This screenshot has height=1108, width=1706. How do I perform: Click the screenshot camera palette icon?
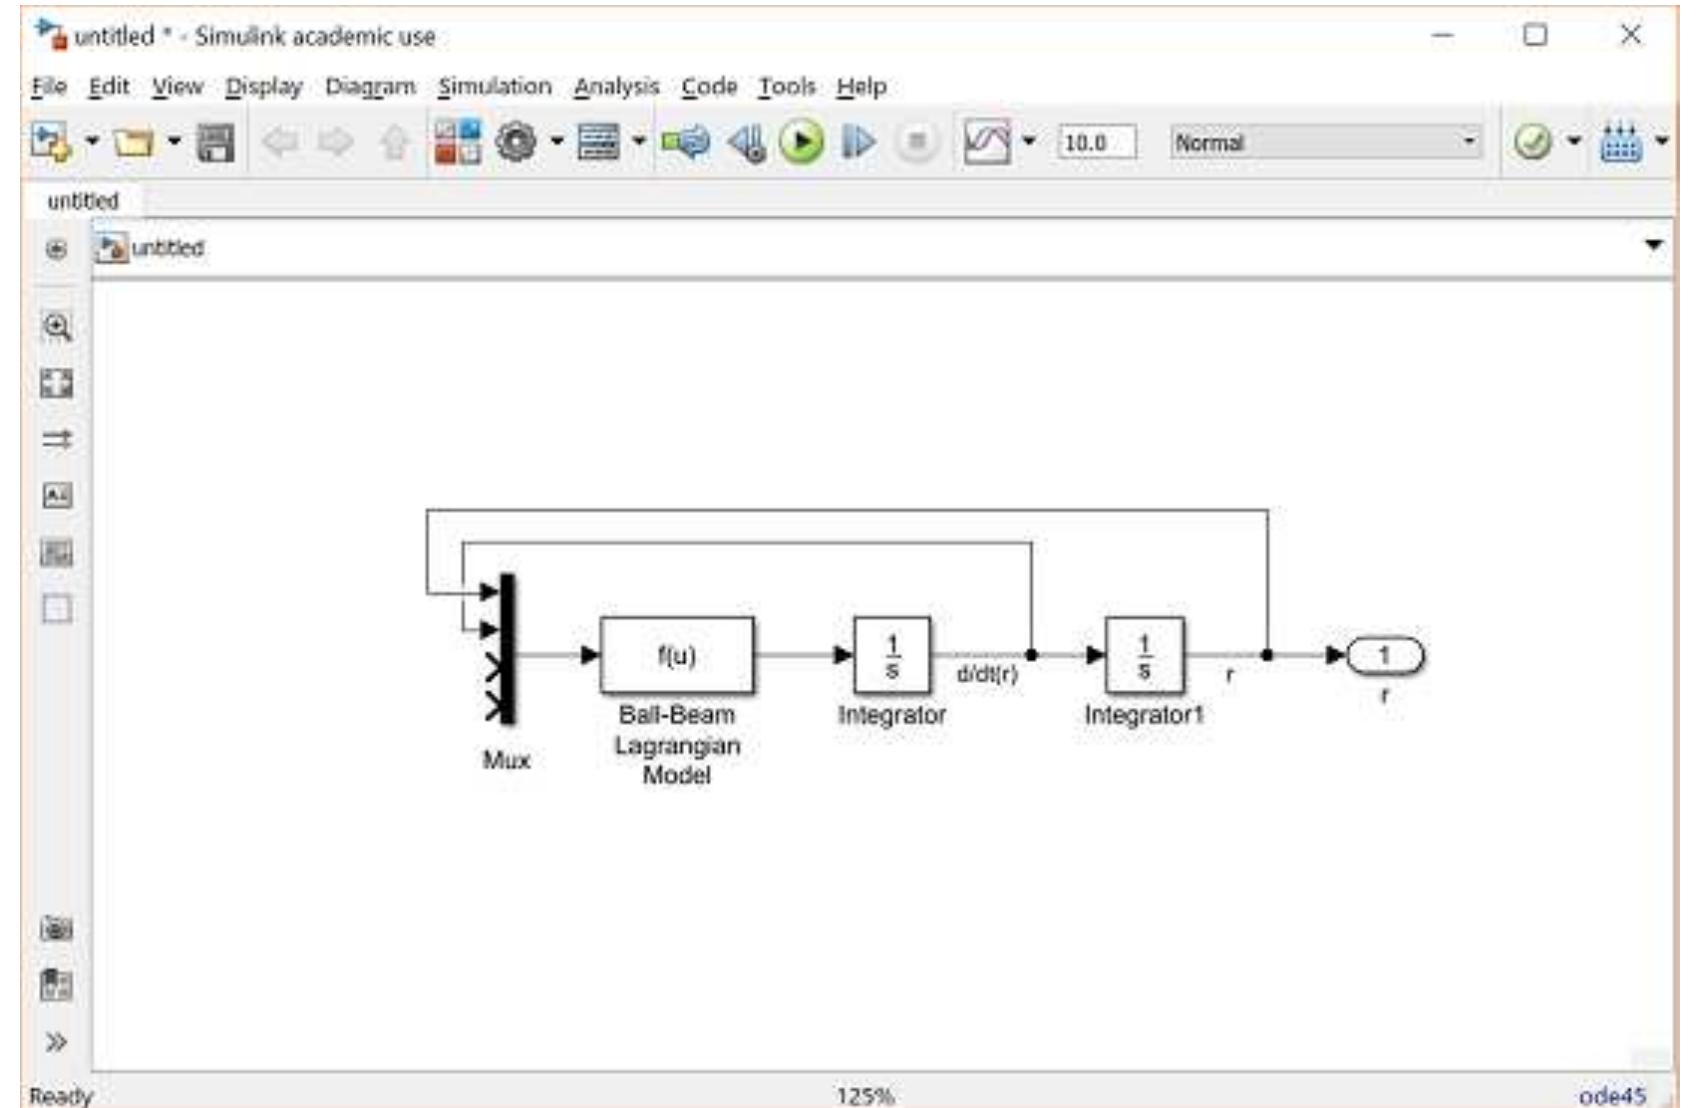click(57, 929)
